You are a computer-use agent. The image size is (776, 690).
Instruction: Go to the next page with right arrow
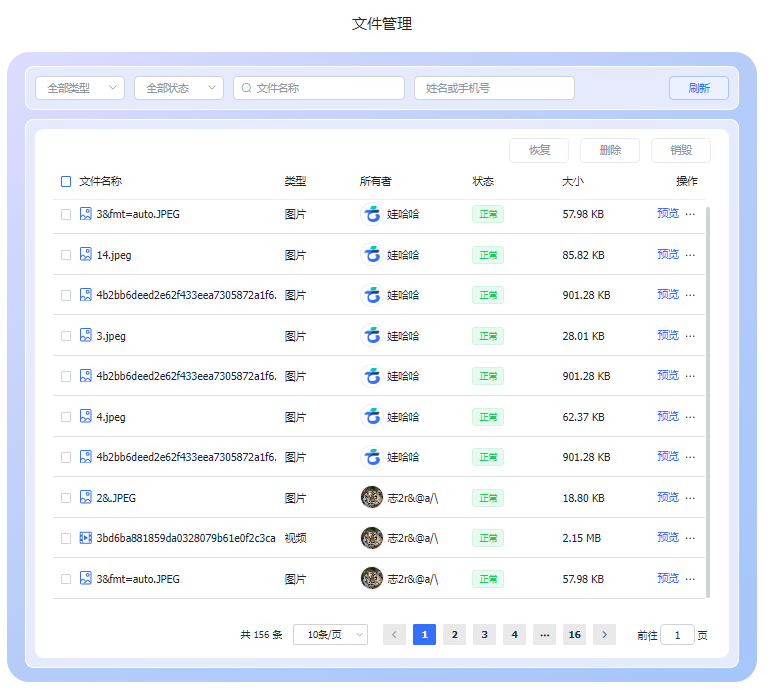pos(604,635)
